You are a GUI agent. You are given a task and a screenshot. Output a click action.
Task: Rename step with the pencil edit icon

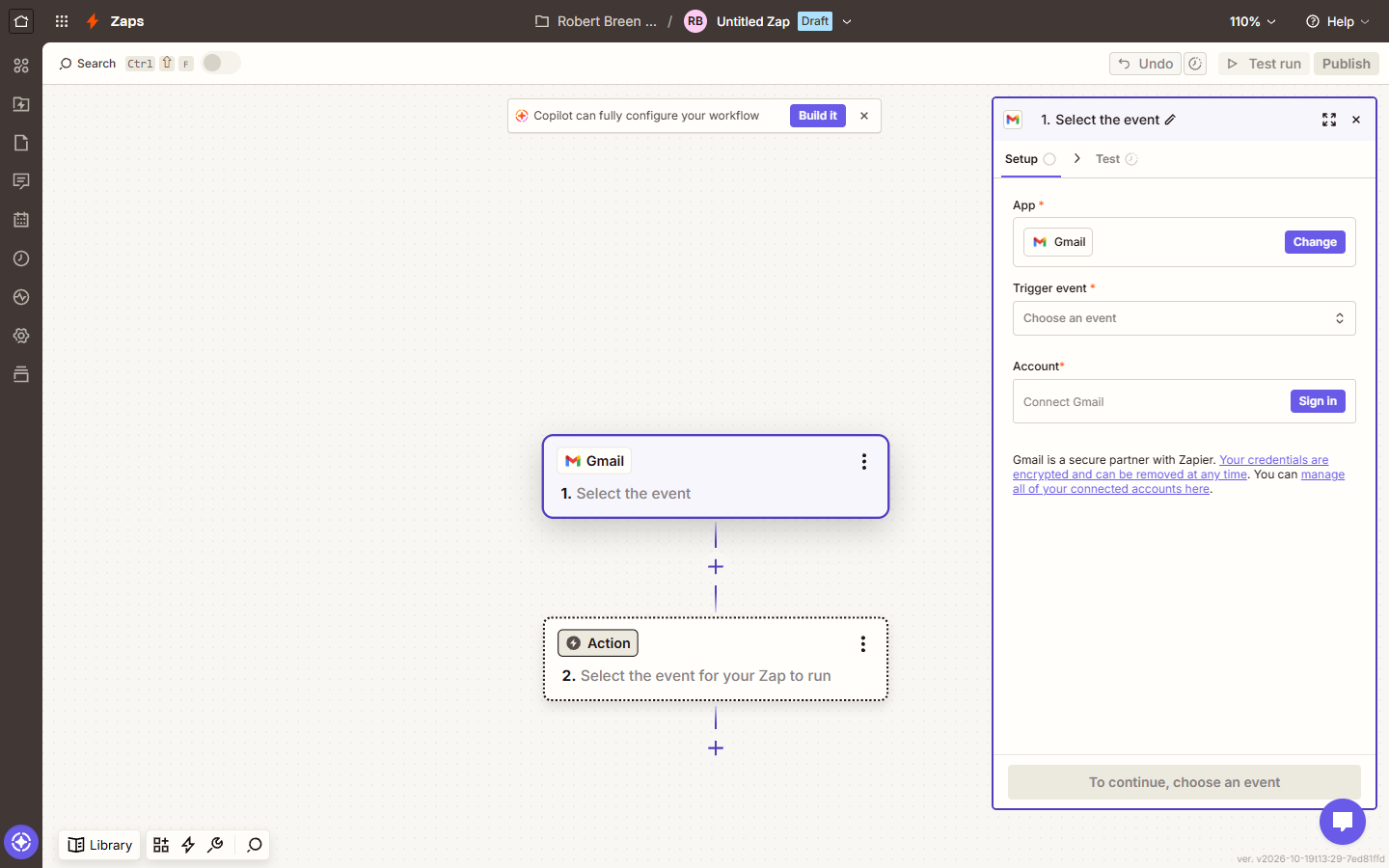[1170, 120]
